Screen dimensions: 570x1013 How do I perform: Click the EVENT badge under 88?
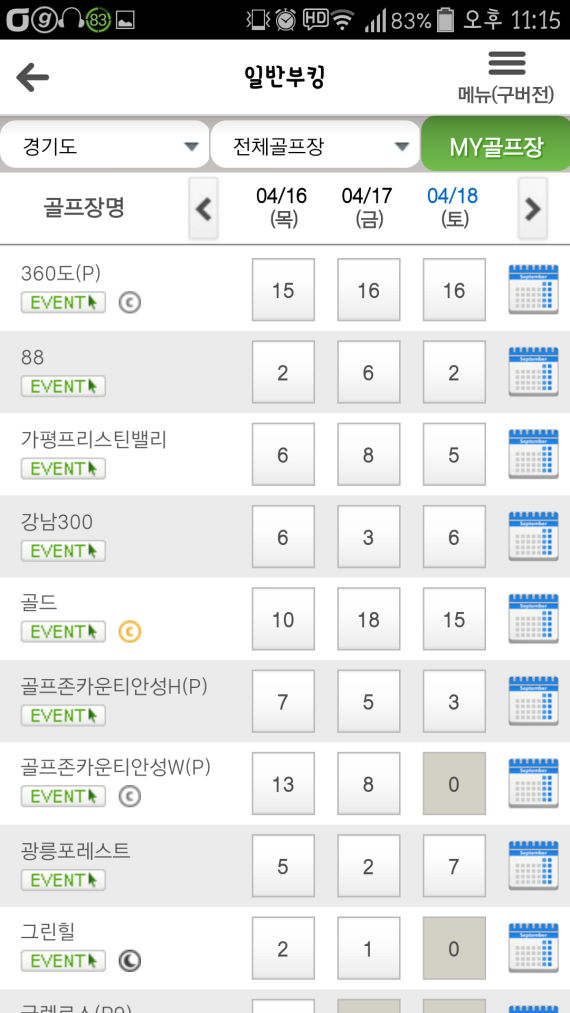[63, 386]
